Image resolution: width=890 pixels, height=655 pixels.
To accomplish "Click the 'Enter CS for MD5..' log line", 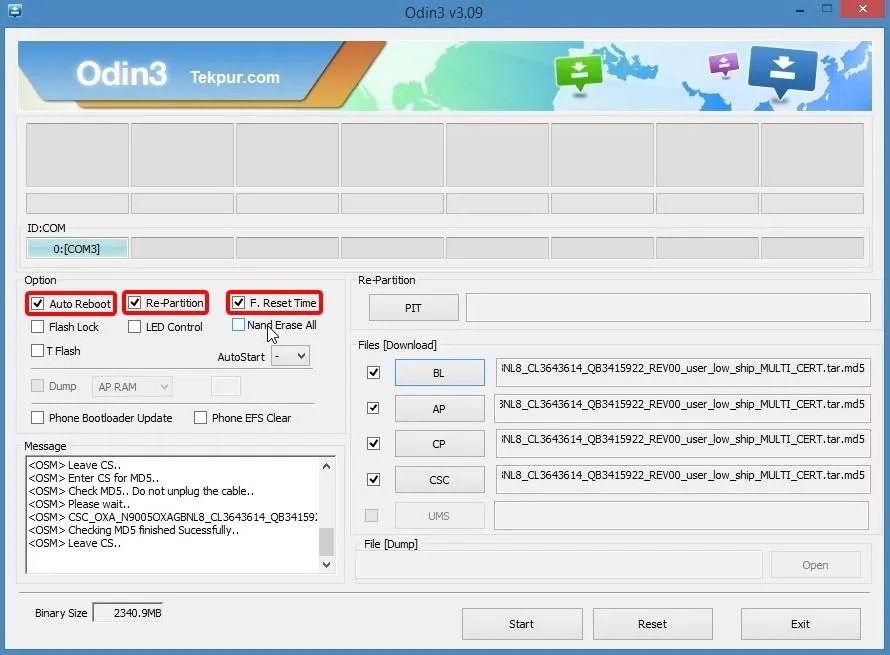I will point(94,478).
